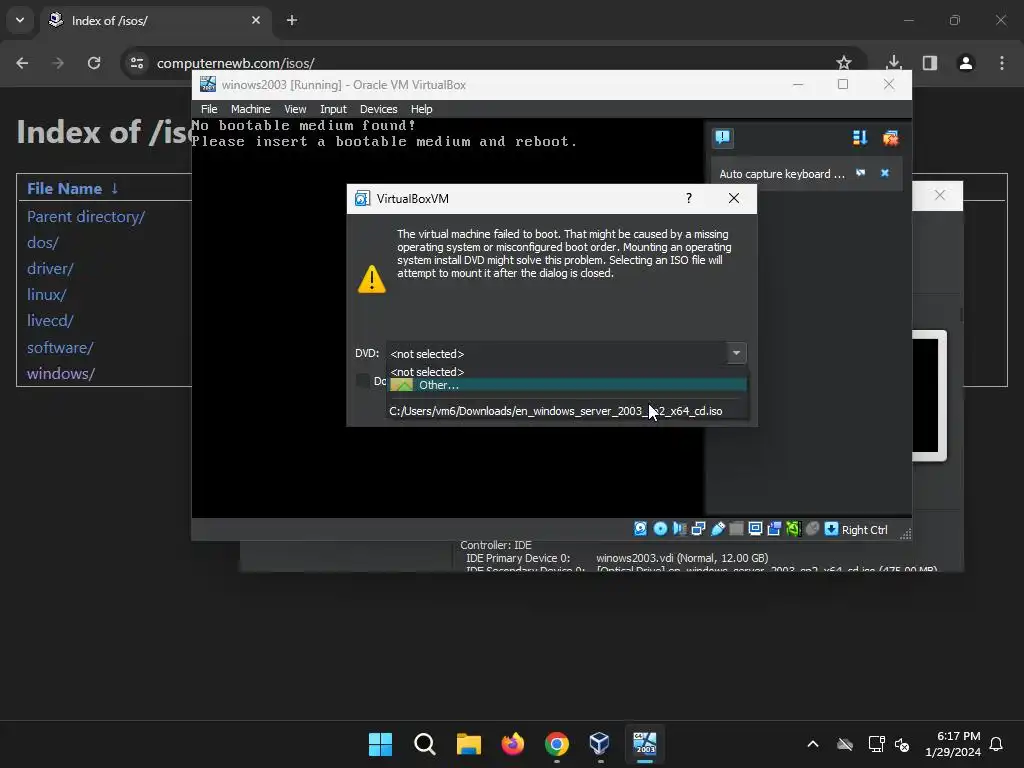Screen dimensions: 1024x768
Task: Open the software/ directory link
Action: pos(60,347)
